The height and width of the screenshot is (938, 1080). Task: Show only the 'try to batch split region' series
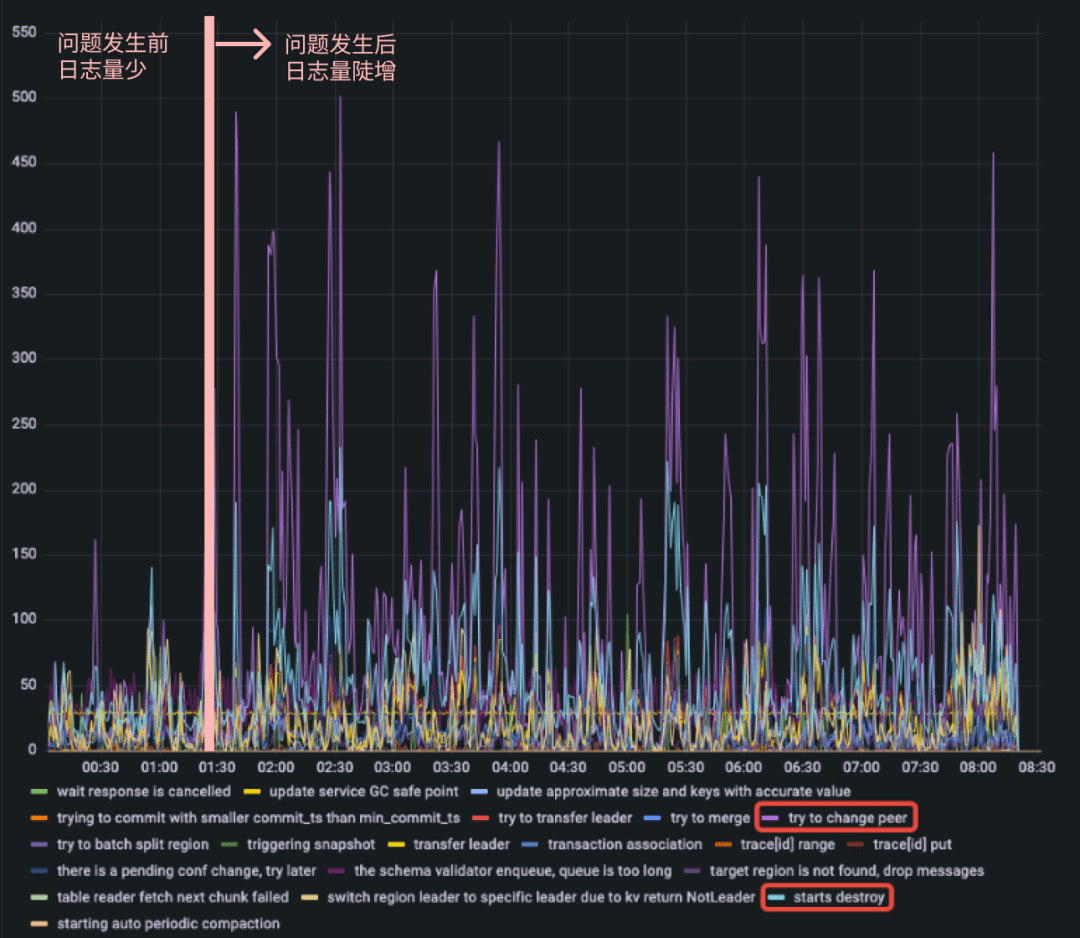point(132,844)
